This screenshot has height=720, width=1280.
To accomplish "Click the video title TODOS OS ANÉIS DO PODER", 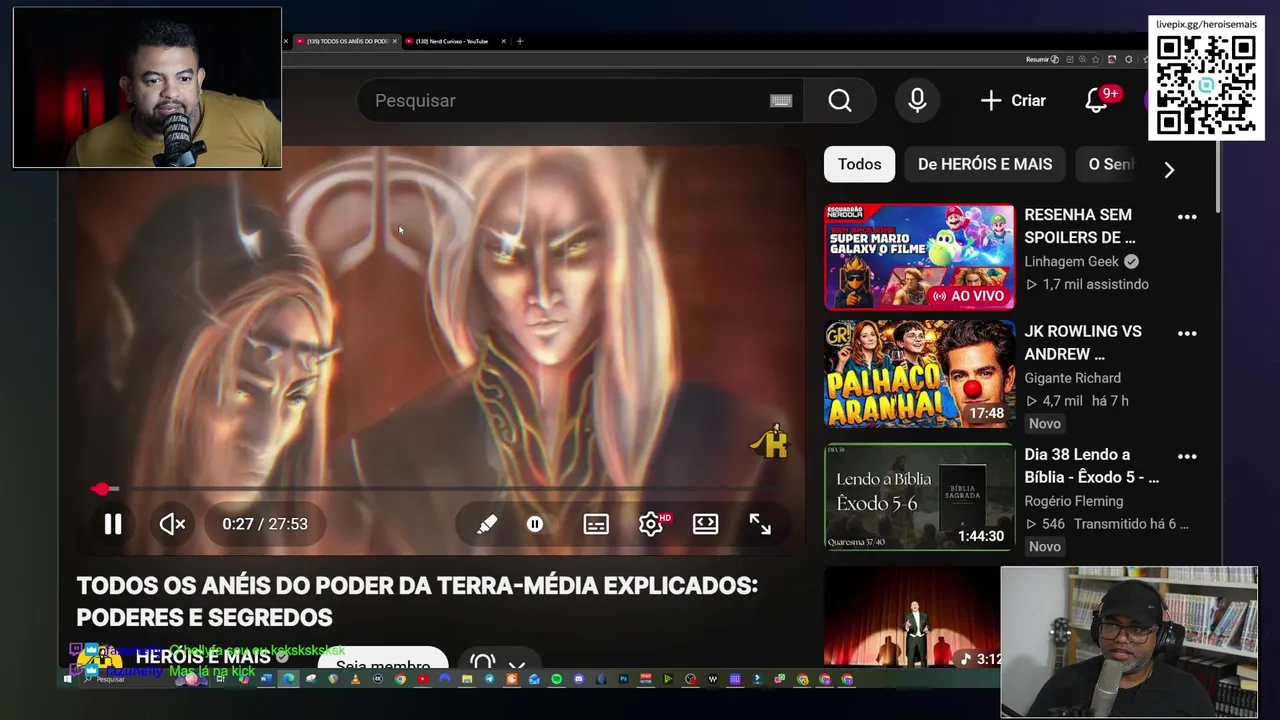I will (x=417, y=601).
